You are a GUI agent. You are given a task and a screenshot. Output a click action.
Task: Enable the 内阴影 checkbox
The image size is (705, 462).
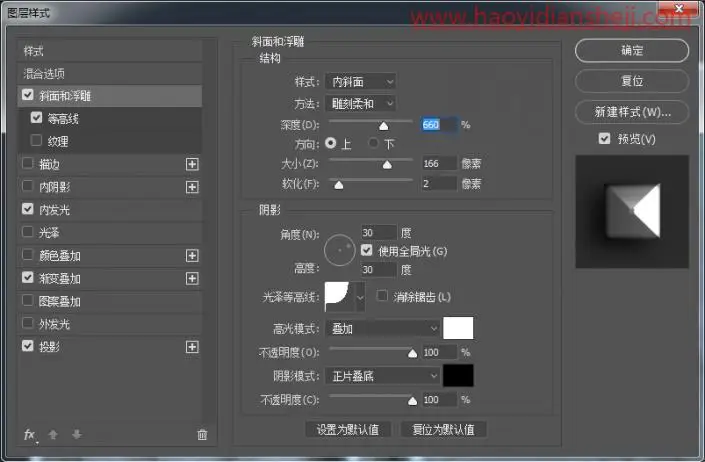pos(27,186)
